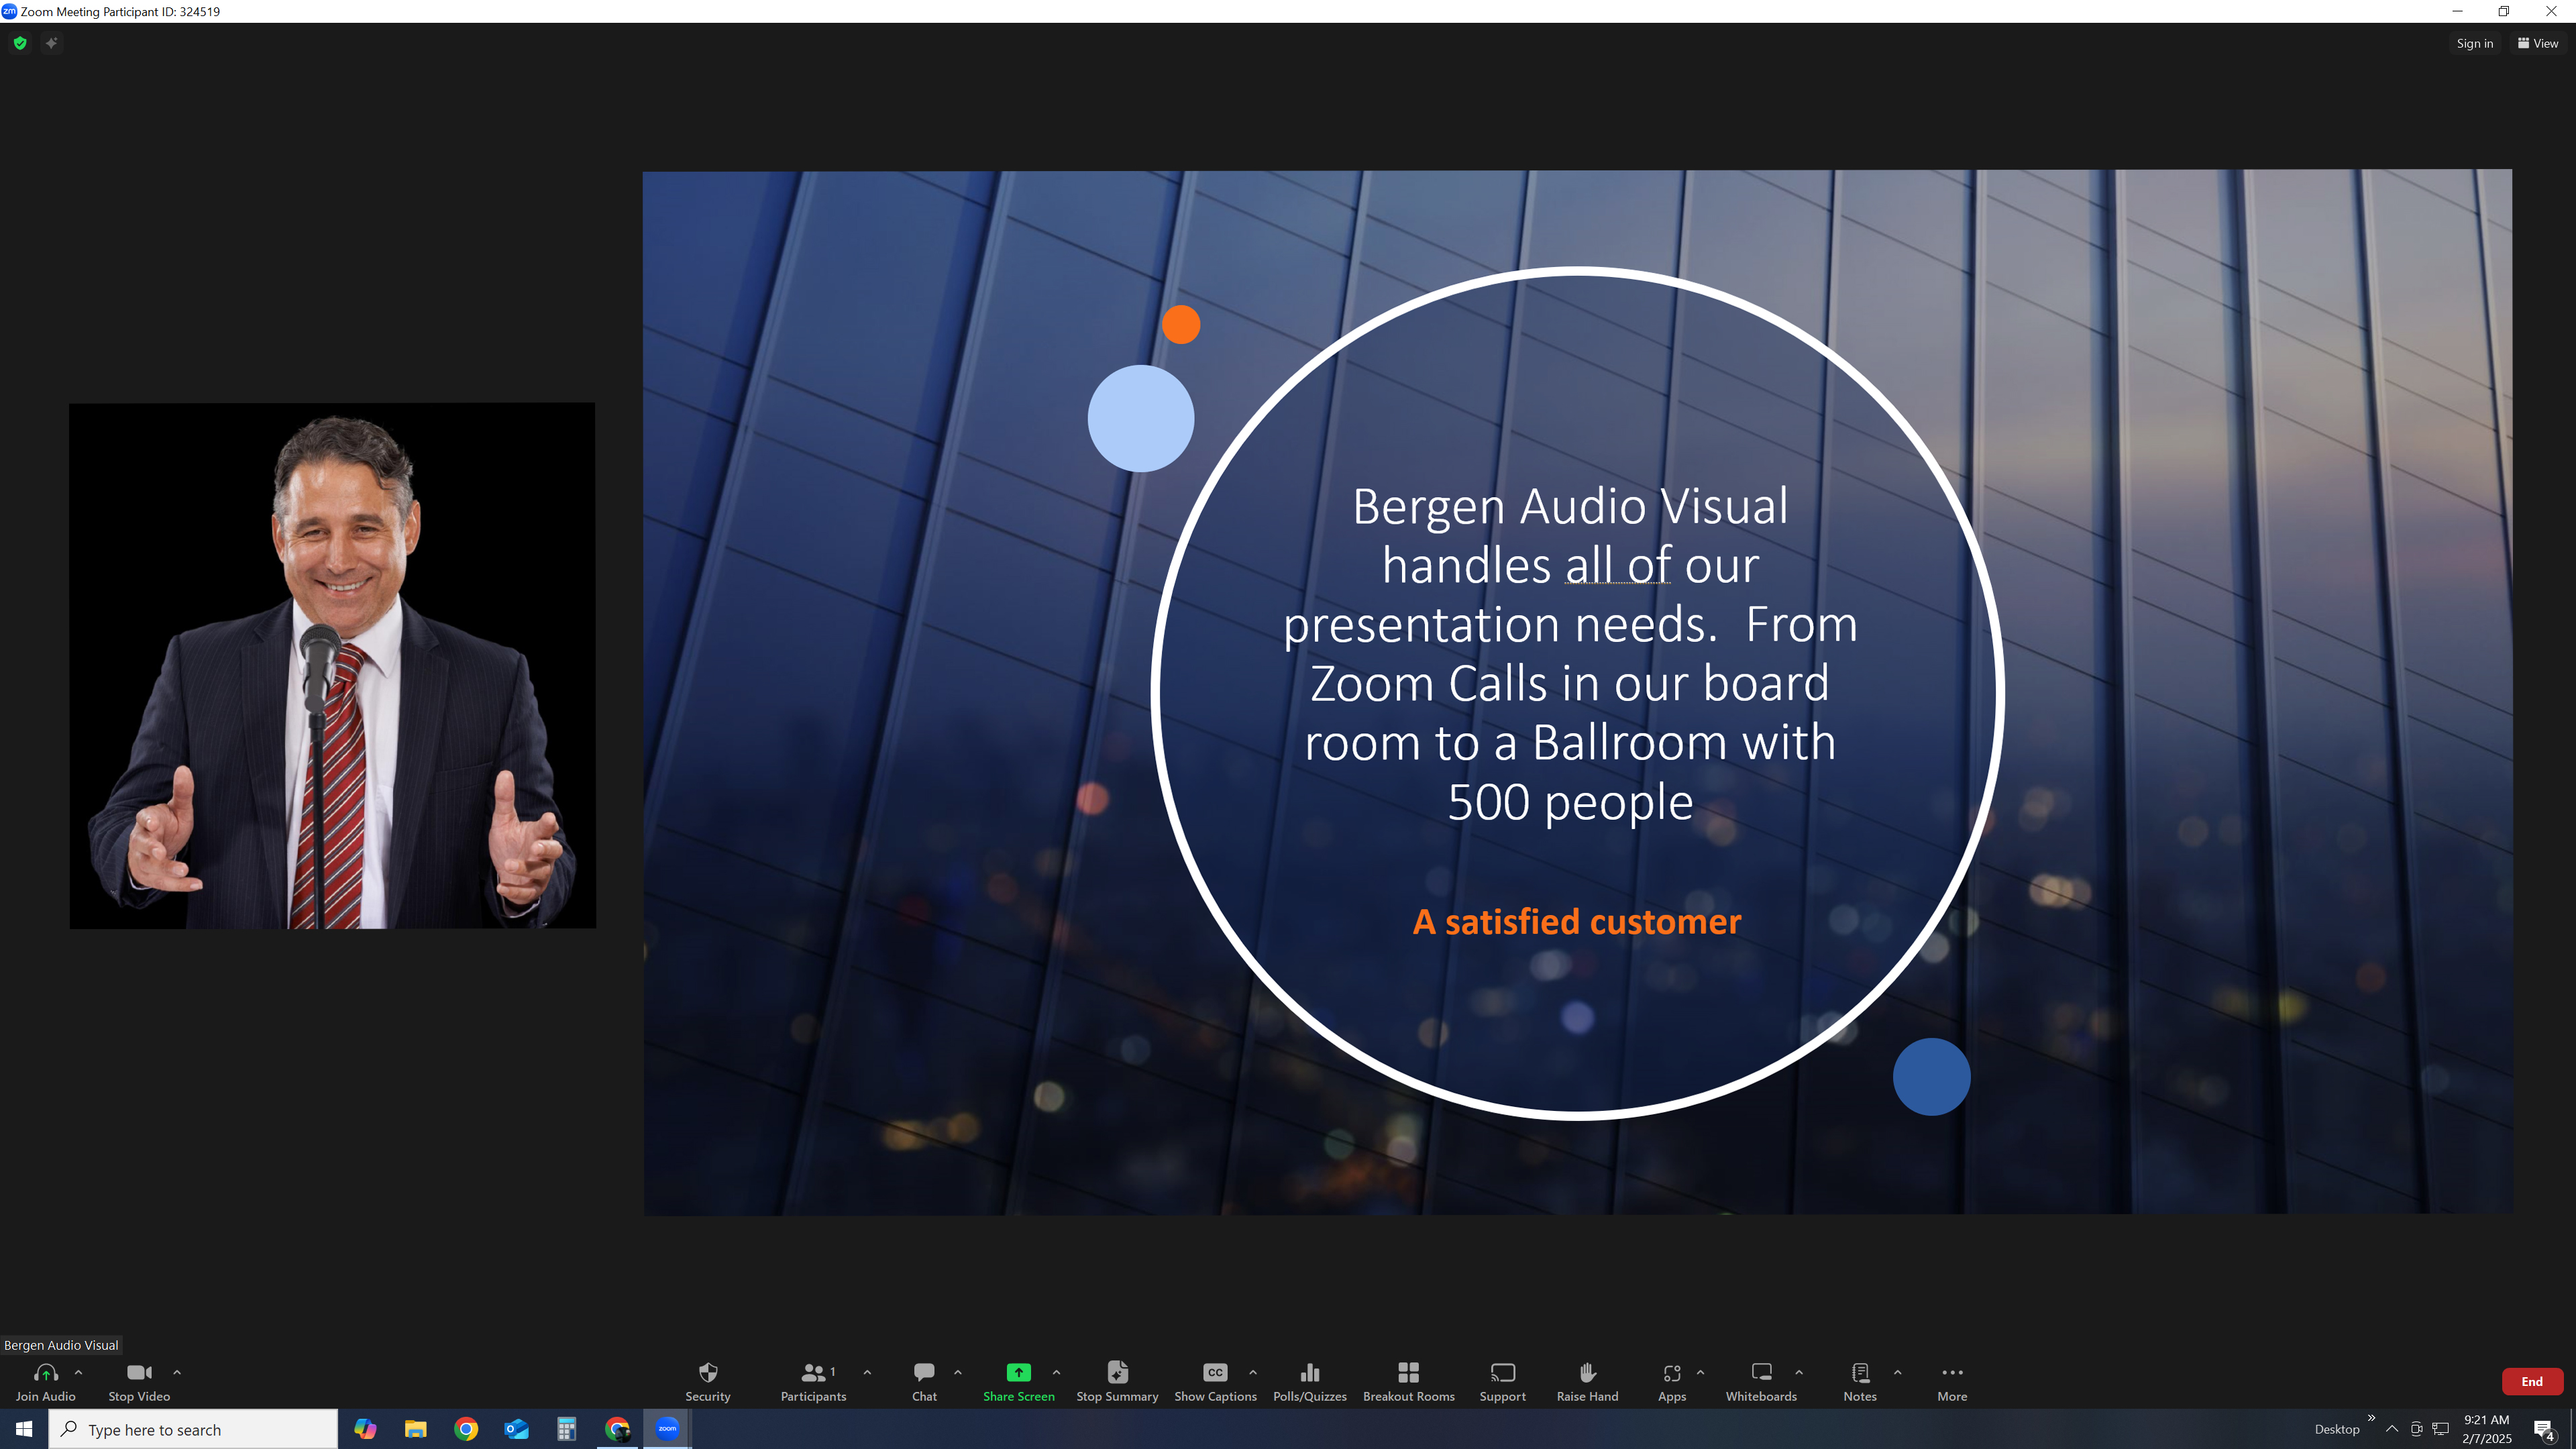Expand the Chat options arrow
2576x1449 pixels.
(x=958, y=1372)
